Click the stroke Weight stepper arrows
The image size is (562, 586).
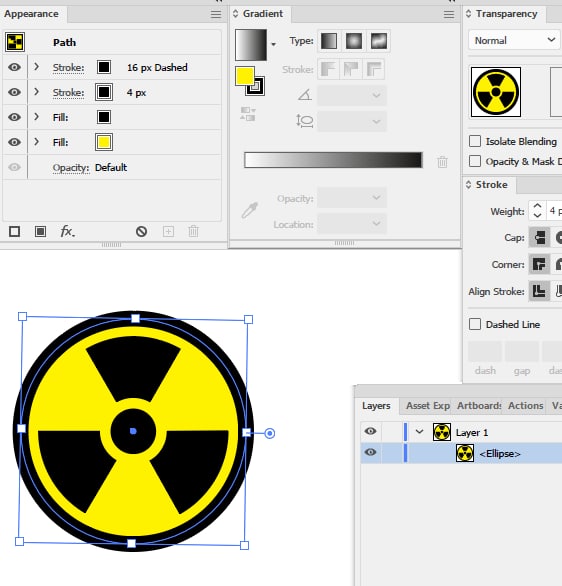tap(537, 210)
